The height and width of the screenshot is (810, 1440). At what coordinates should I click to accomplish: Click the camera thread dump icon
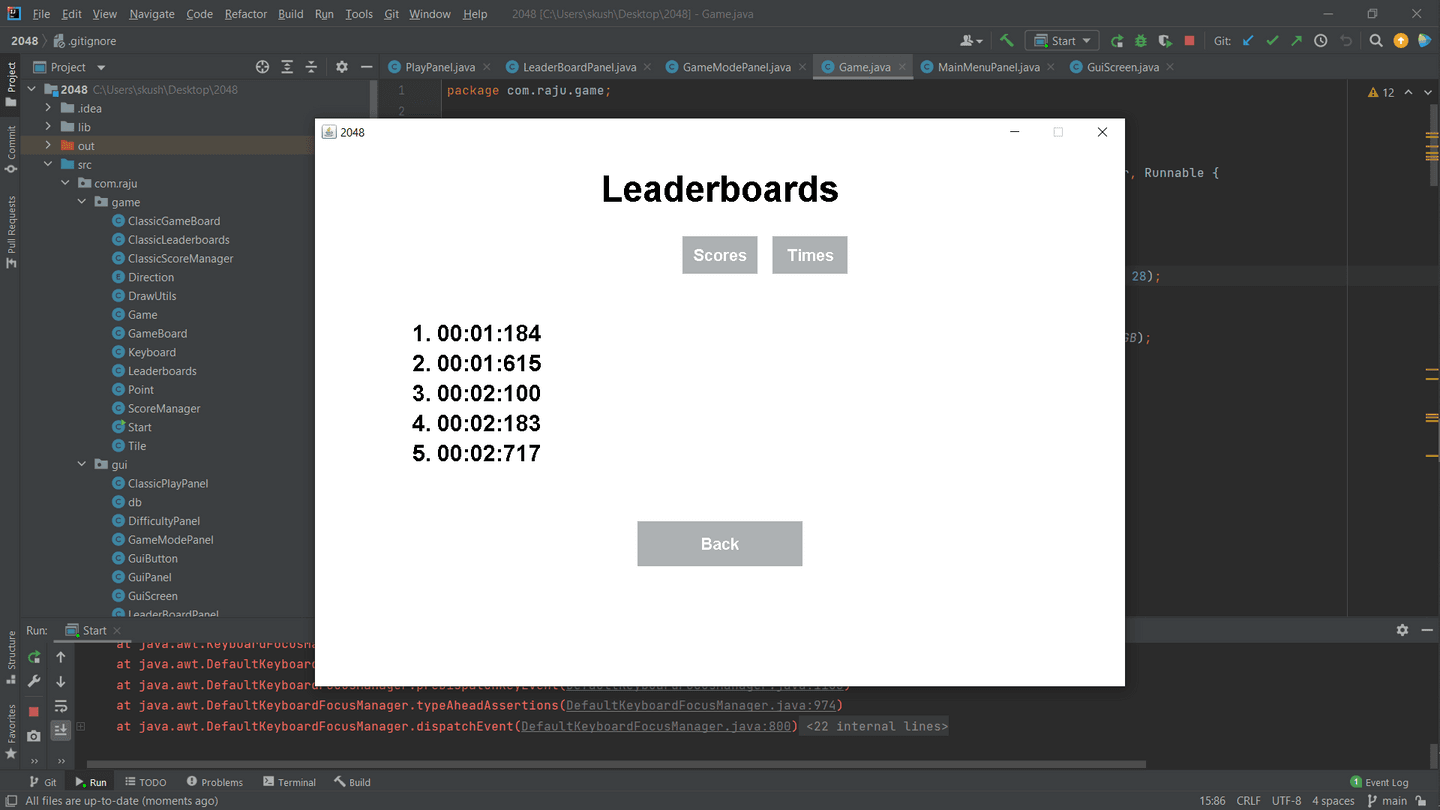[x=34, y=736]
